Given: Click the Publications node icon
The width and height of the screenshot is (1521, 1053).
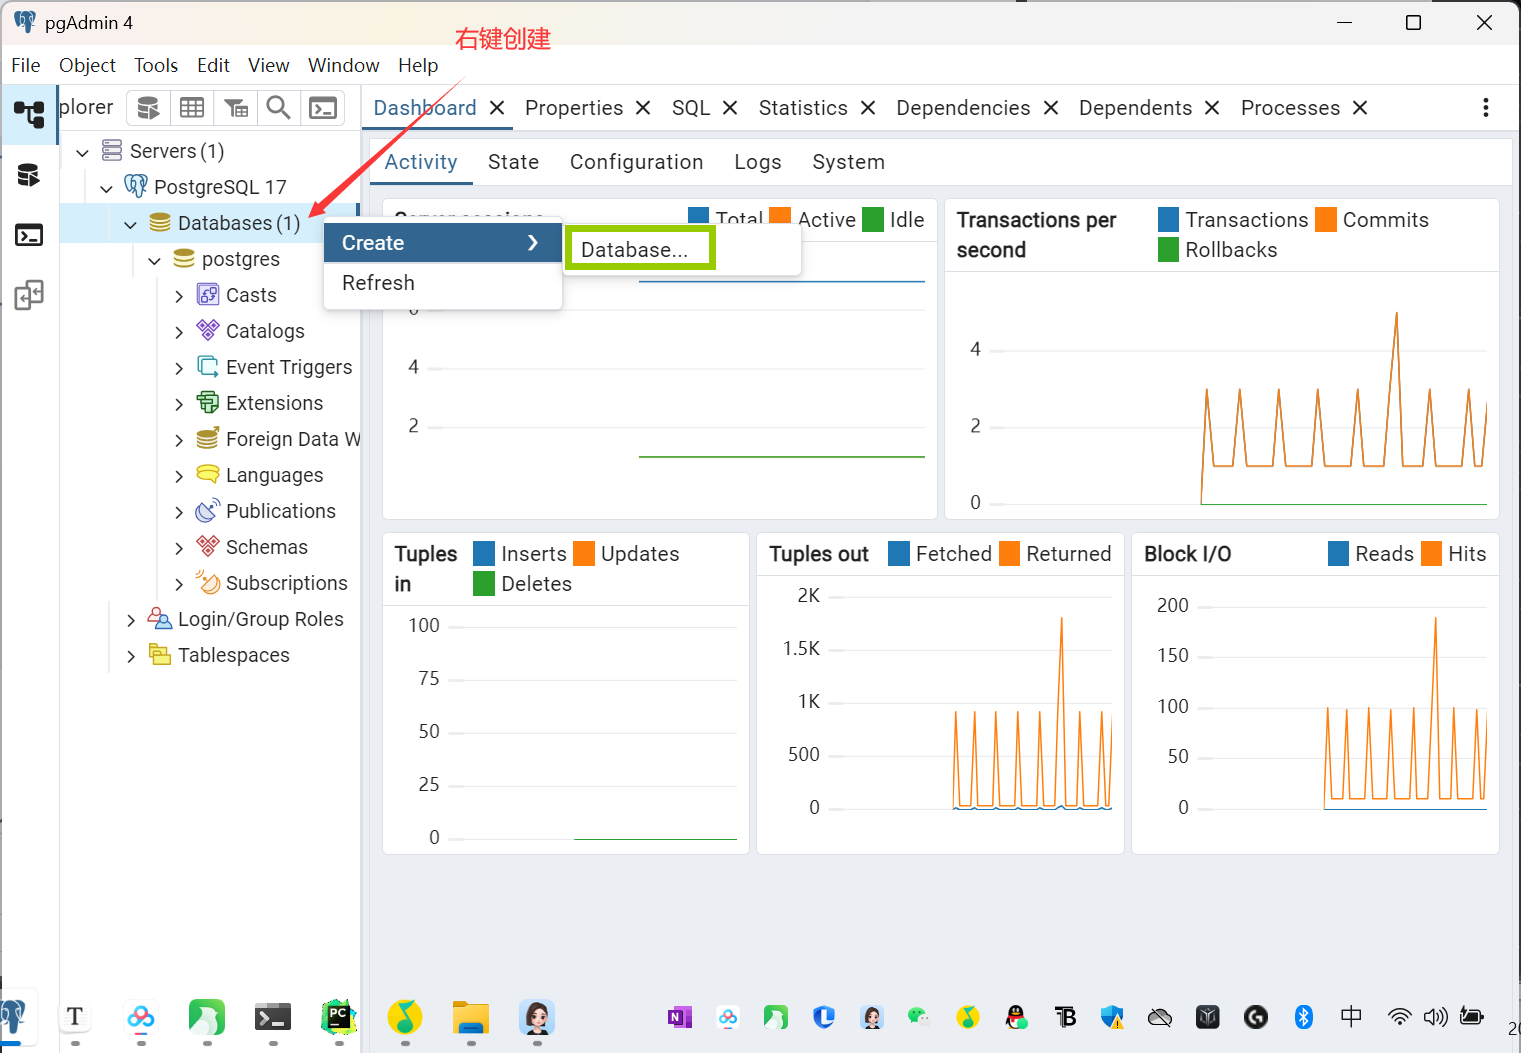Looking at the screenshot, I should [x=208, y=510].
